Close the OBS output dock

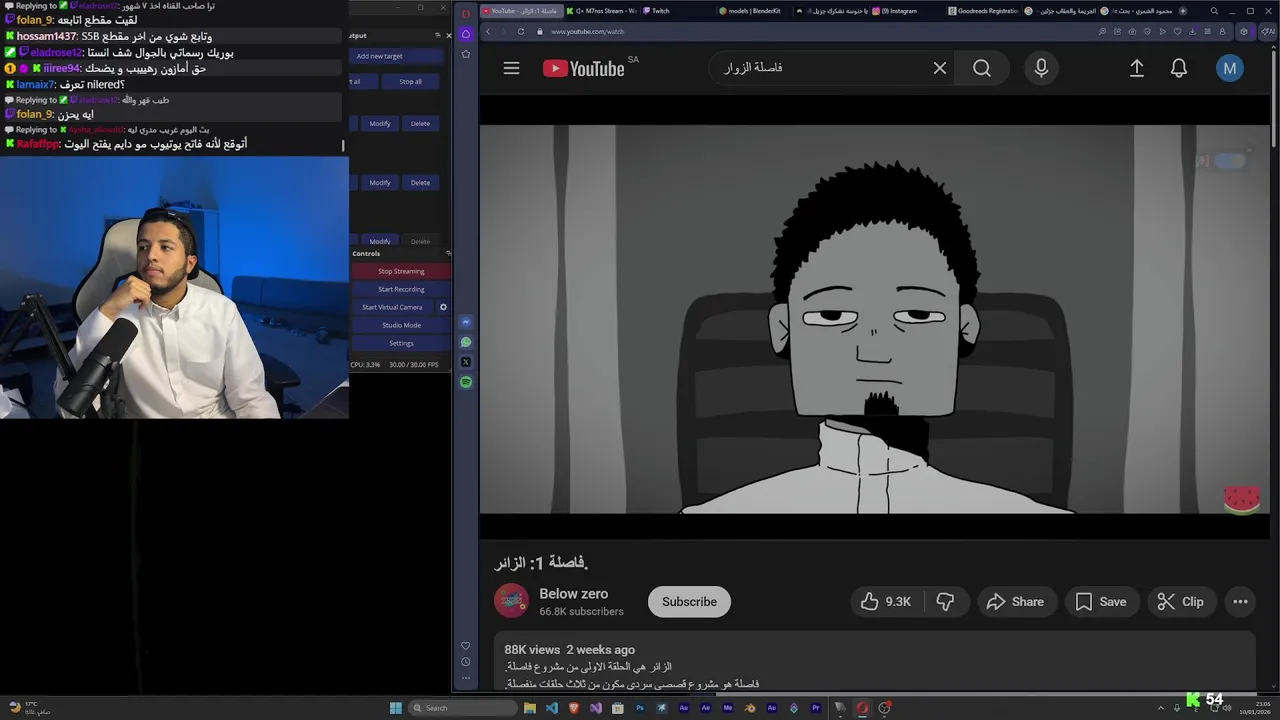[448, 35]
